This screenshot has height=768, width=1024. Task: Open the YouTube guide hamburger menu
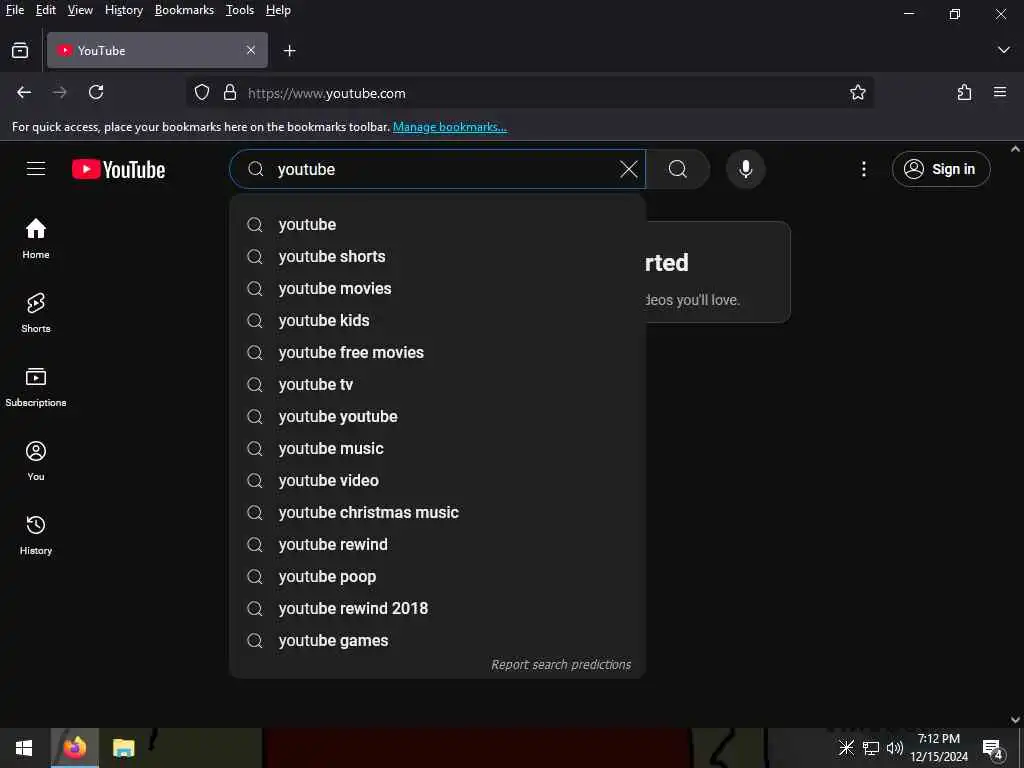tap(36, 169)
